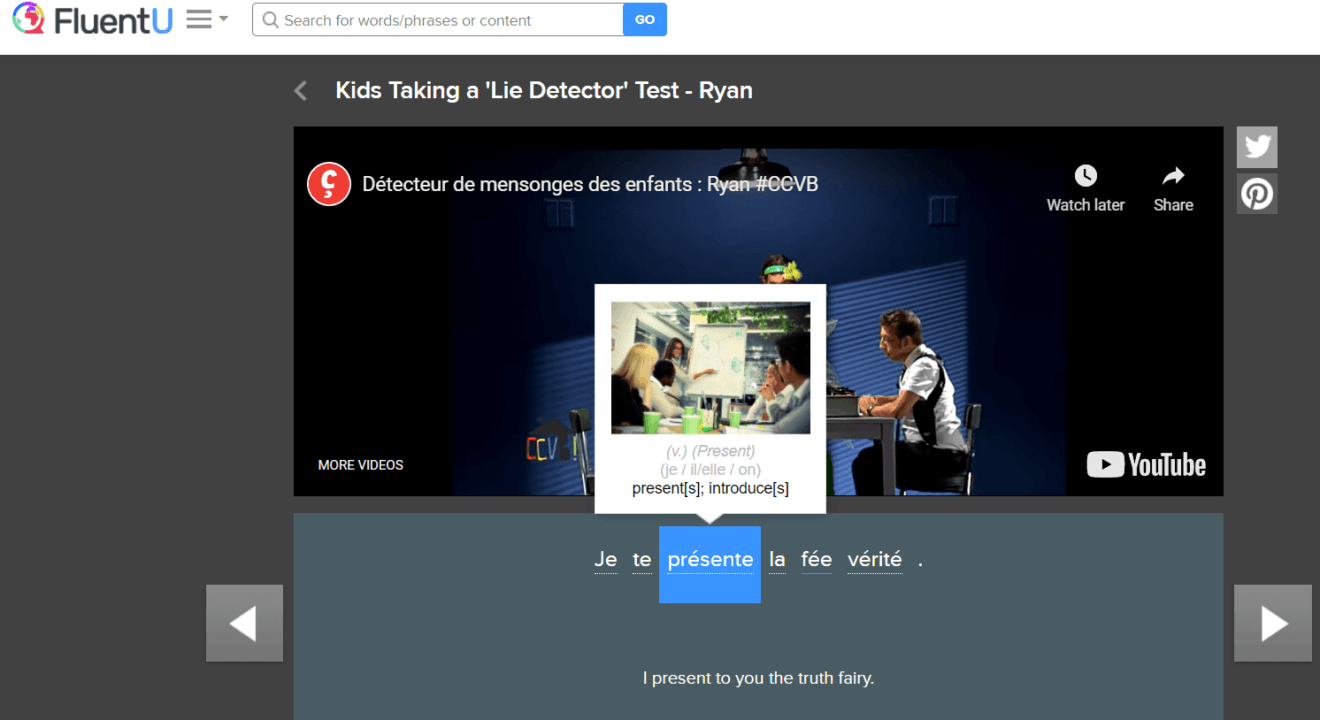Screen dimensions: 1320x720
Task: Click the magnifier icon in the search bar
Action: (x=269, y=19)
